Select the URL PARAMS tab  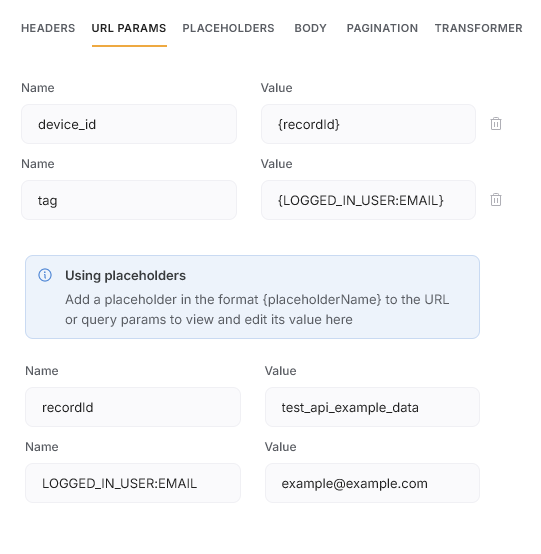[x=129, y=28]
